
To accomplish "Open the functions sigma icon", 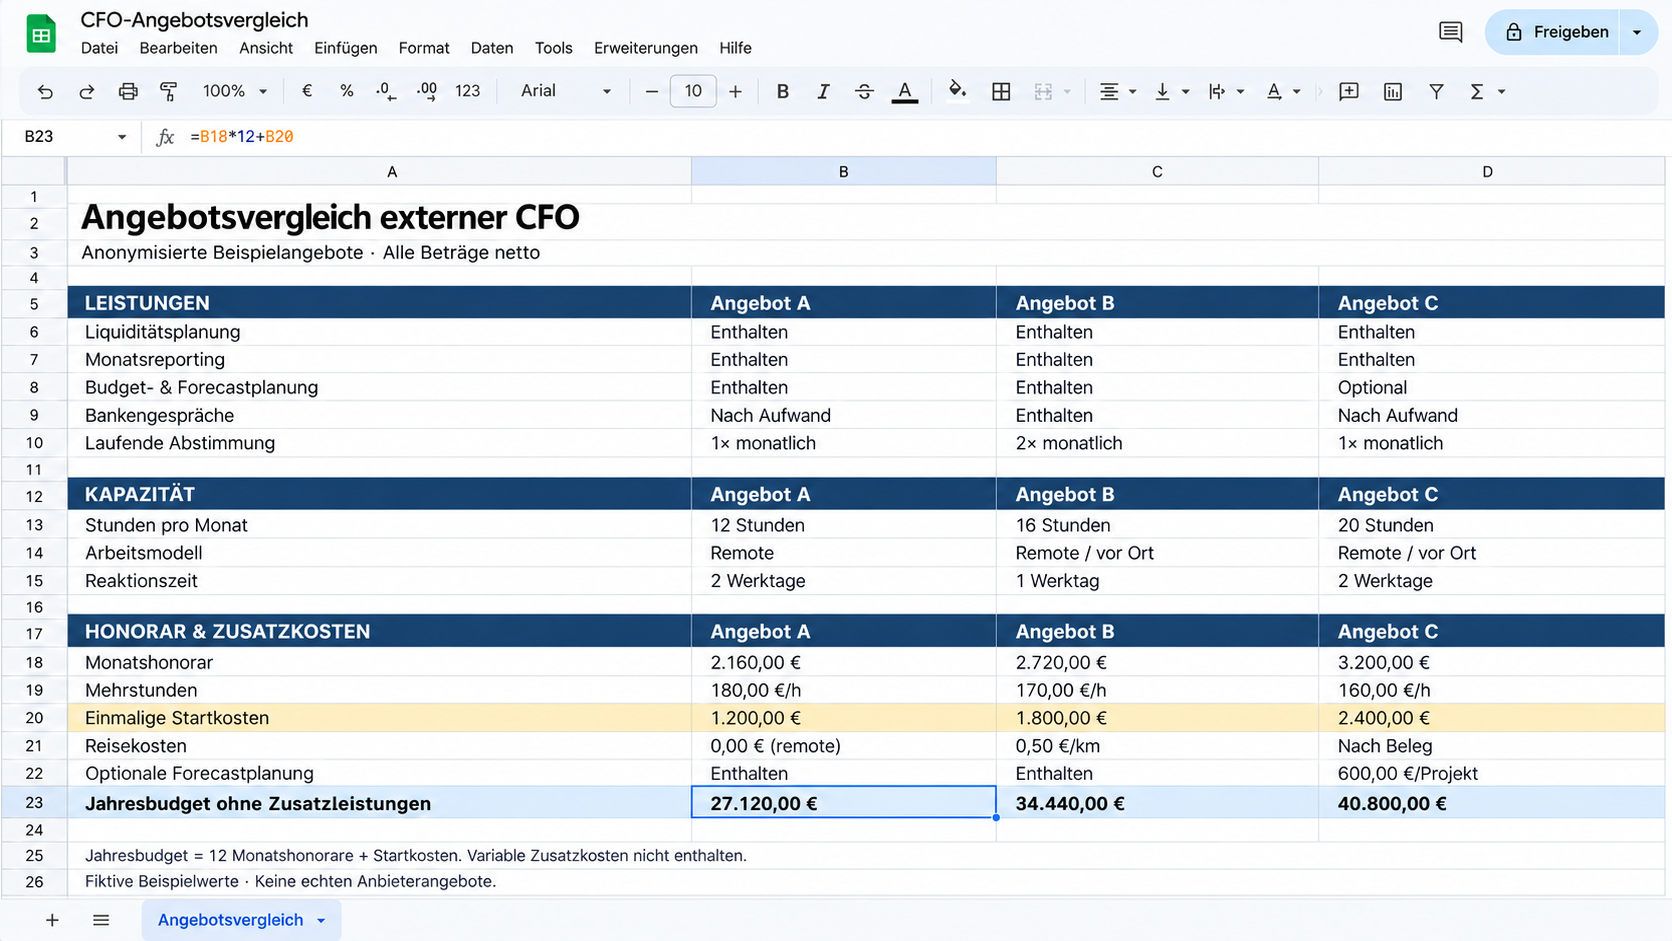I will [x=1477, y=92].
